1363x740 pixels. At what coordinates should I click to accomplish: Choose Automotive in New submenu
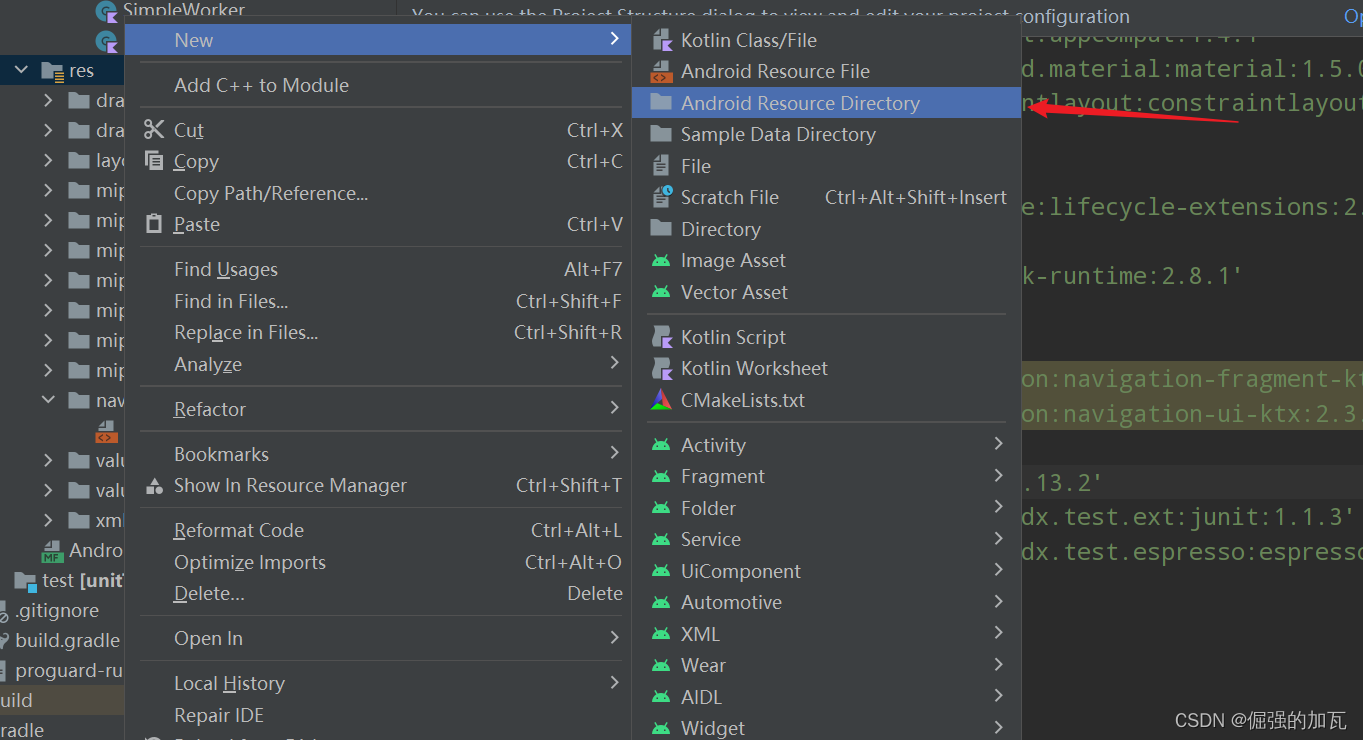(x=827, y=602)
